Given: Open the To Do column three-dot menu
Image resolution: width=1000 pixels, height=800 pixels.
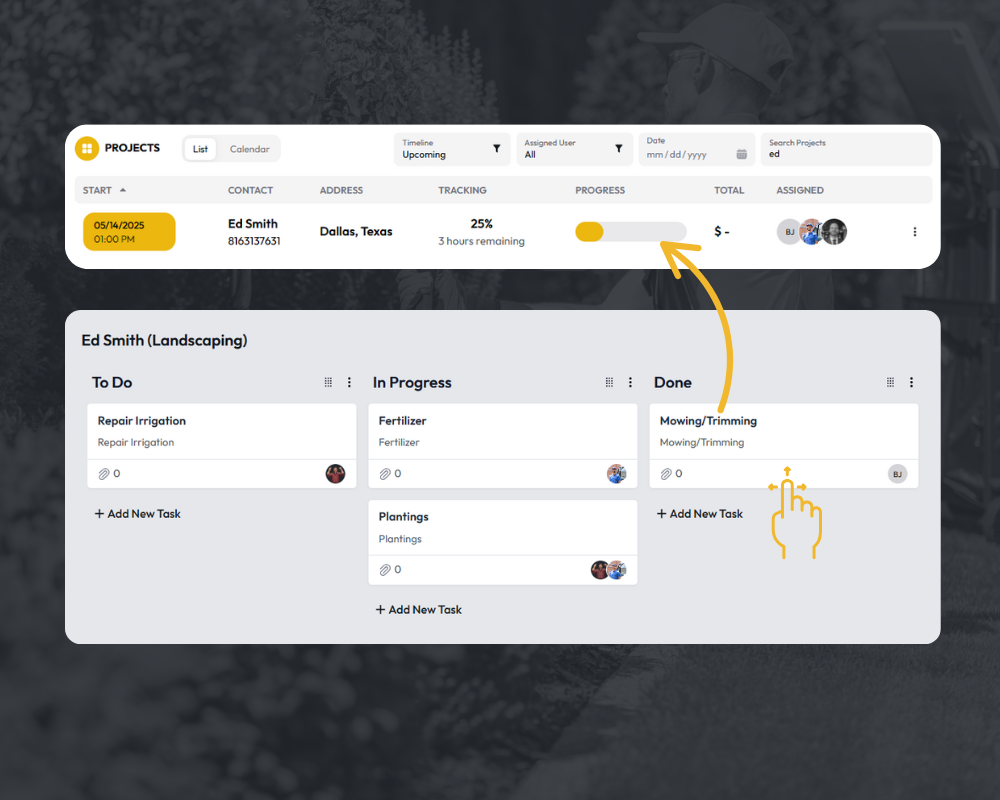Looking at the screenshot, I should tap(349, 382).
